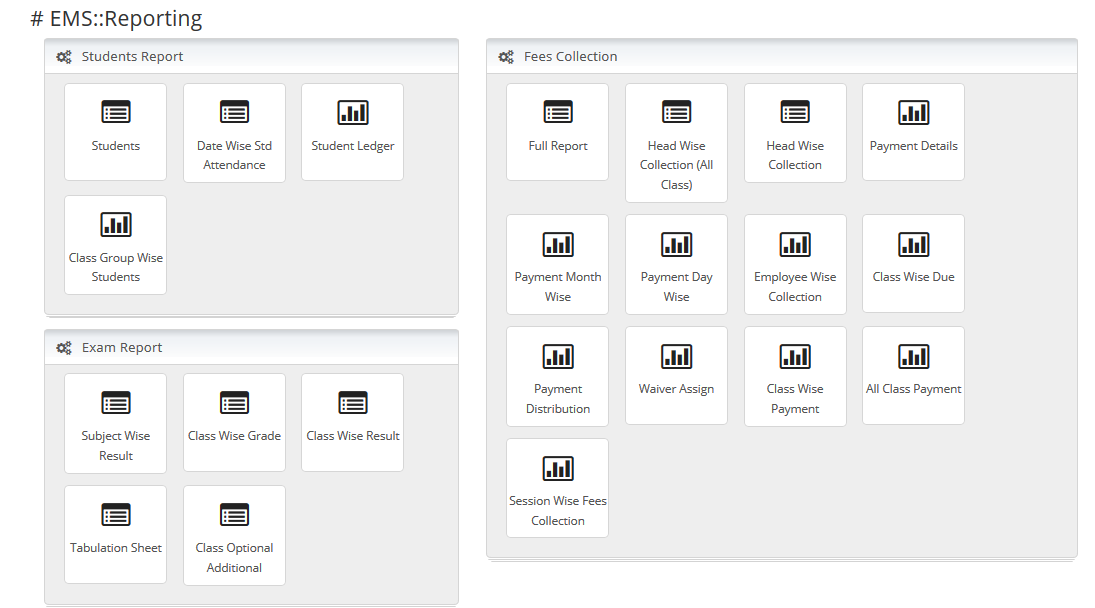Click the Waiver Assign label text

click(677, 389)
